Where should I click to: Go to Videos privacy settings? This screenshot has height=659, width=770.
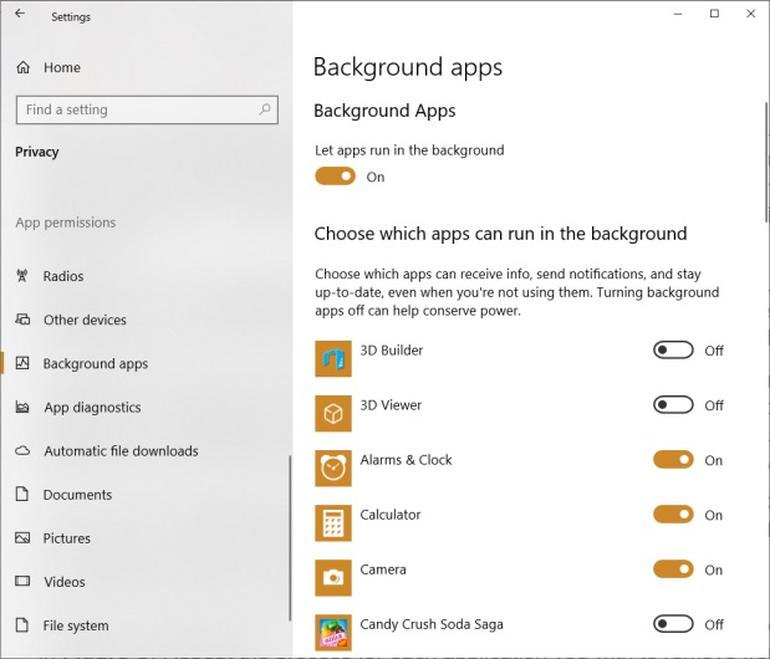coord(146,582)
